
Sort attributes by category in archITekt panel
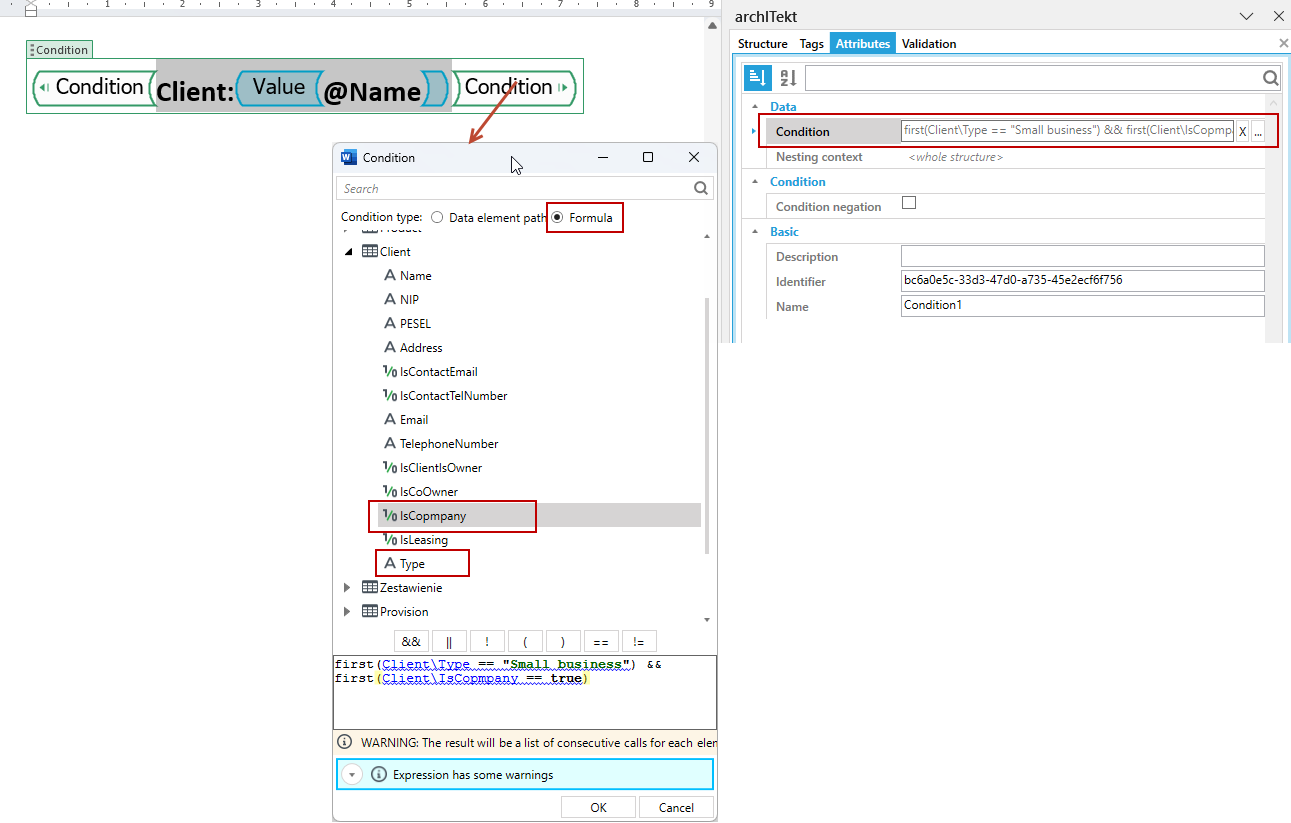point(757,78)
